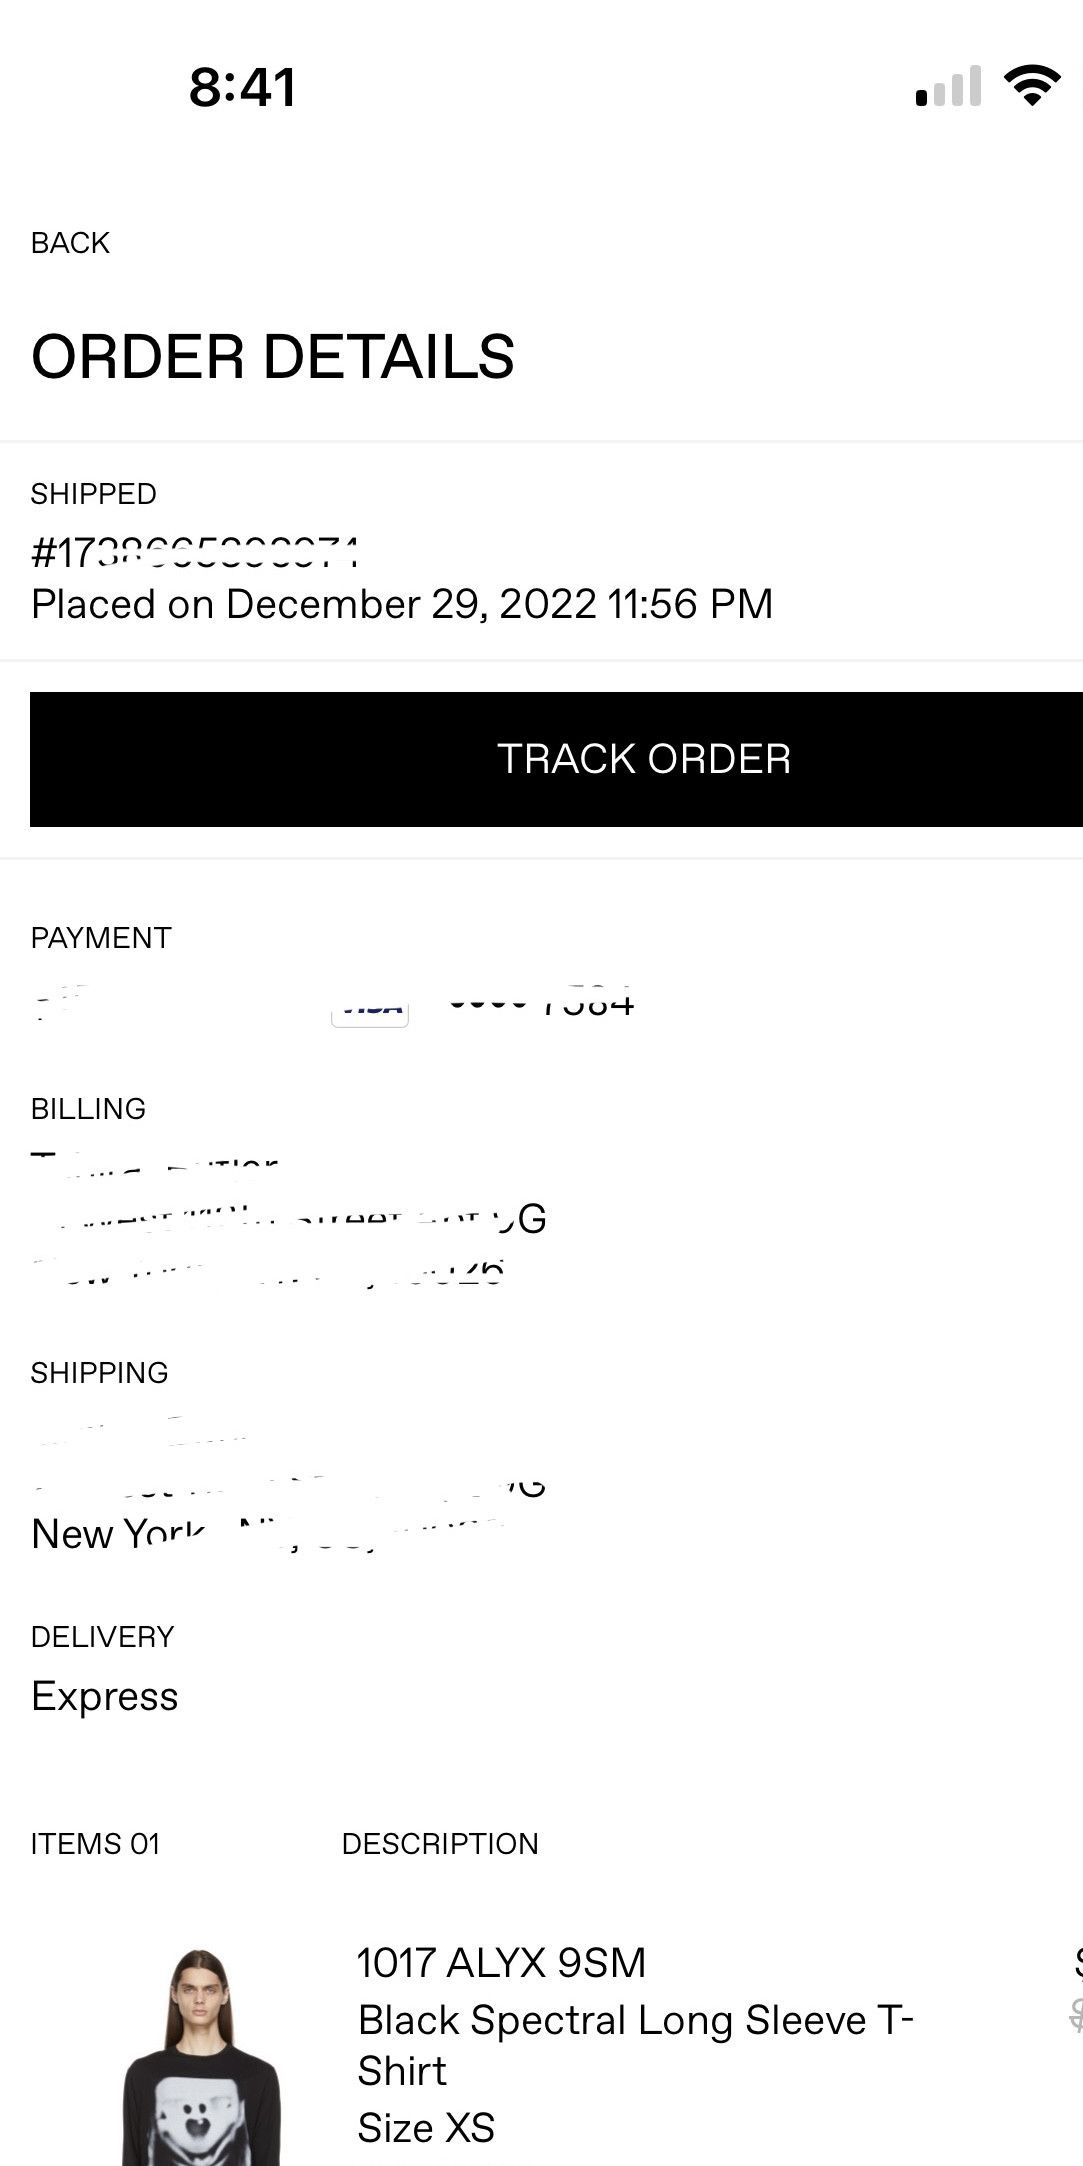Image resolution: width=1083 pixels, height=2166 pixels.
Task: Select the PAYMENT section label
Action: (x=101, y=938)
